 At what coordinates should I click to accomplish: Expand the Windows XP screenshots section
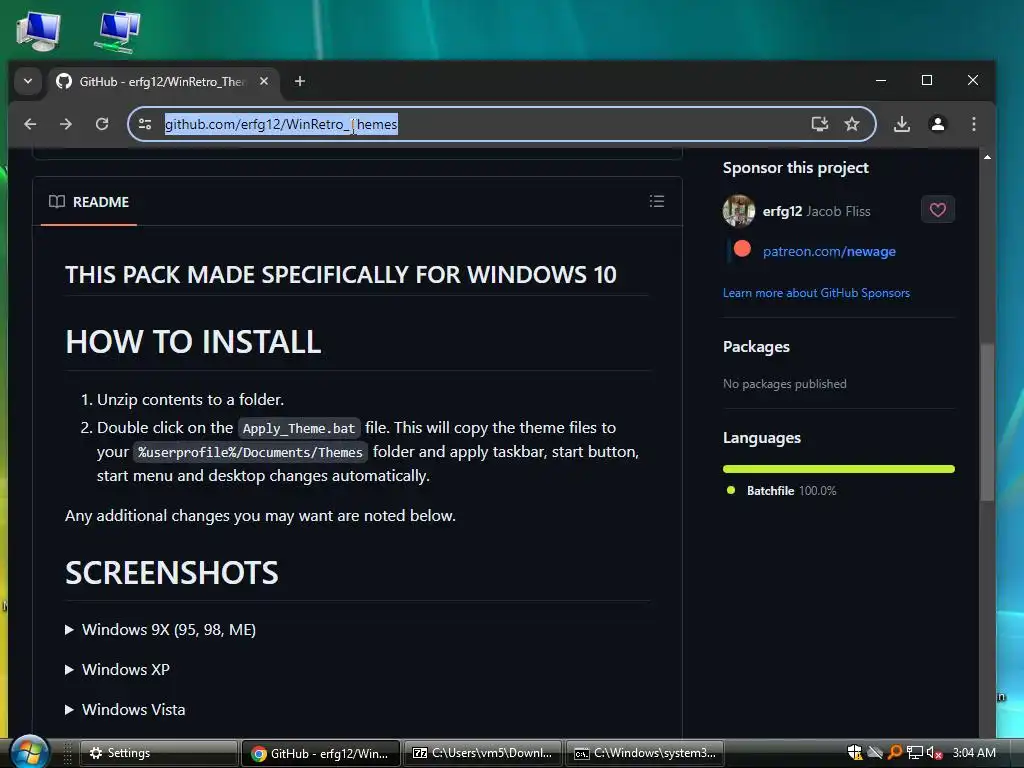pyautogui.click(x=118, y=669)
